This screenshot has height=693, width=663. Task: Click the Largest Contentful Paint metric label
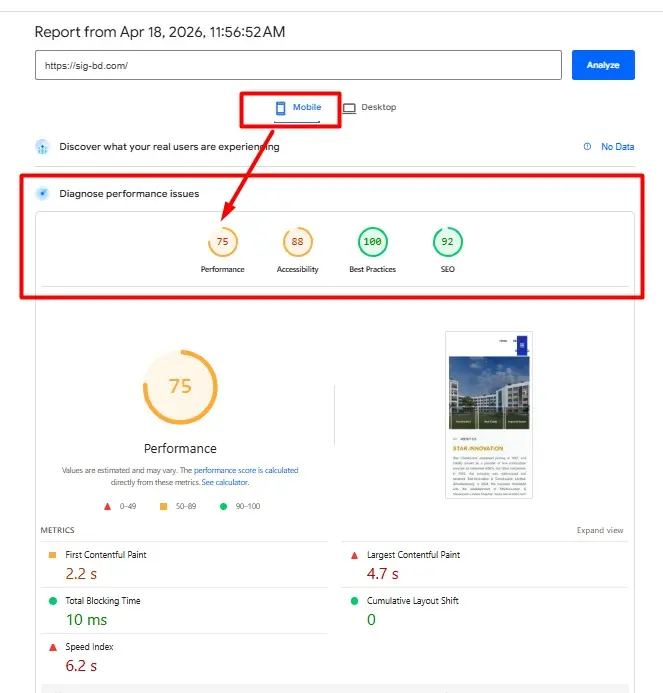click(x=413, y=555)
